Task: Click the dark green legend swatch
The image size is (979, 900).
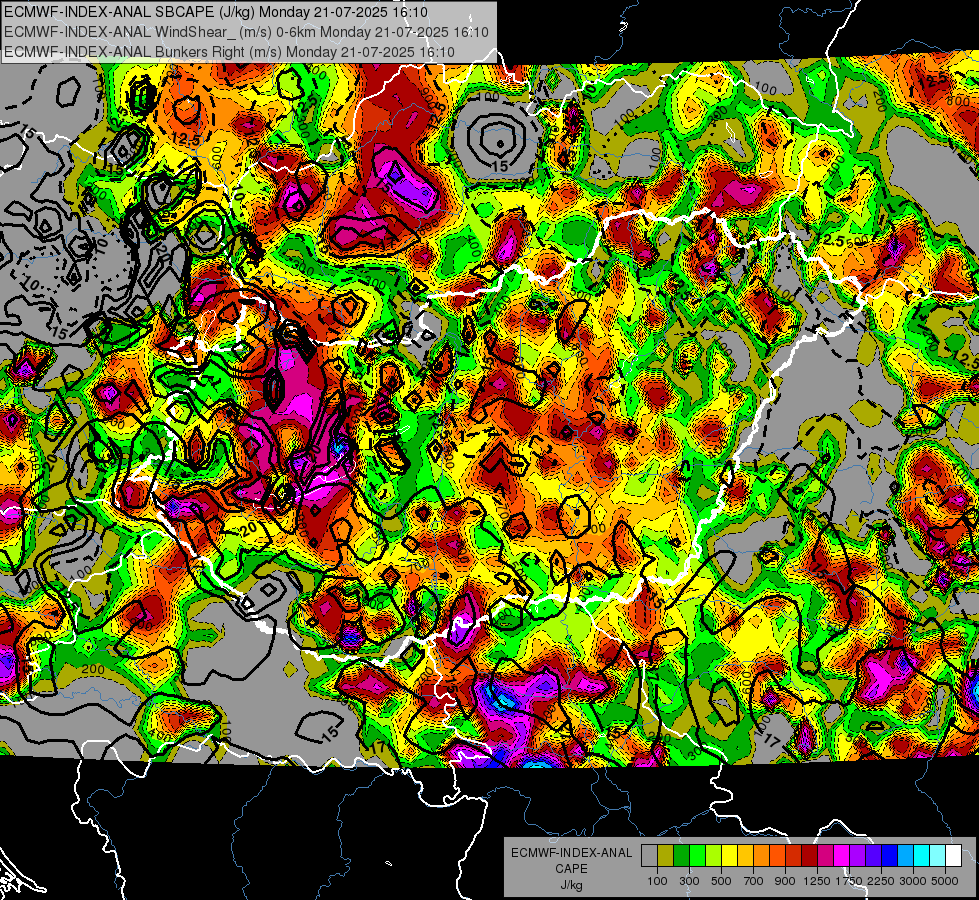Action: [x=681, y=856]
